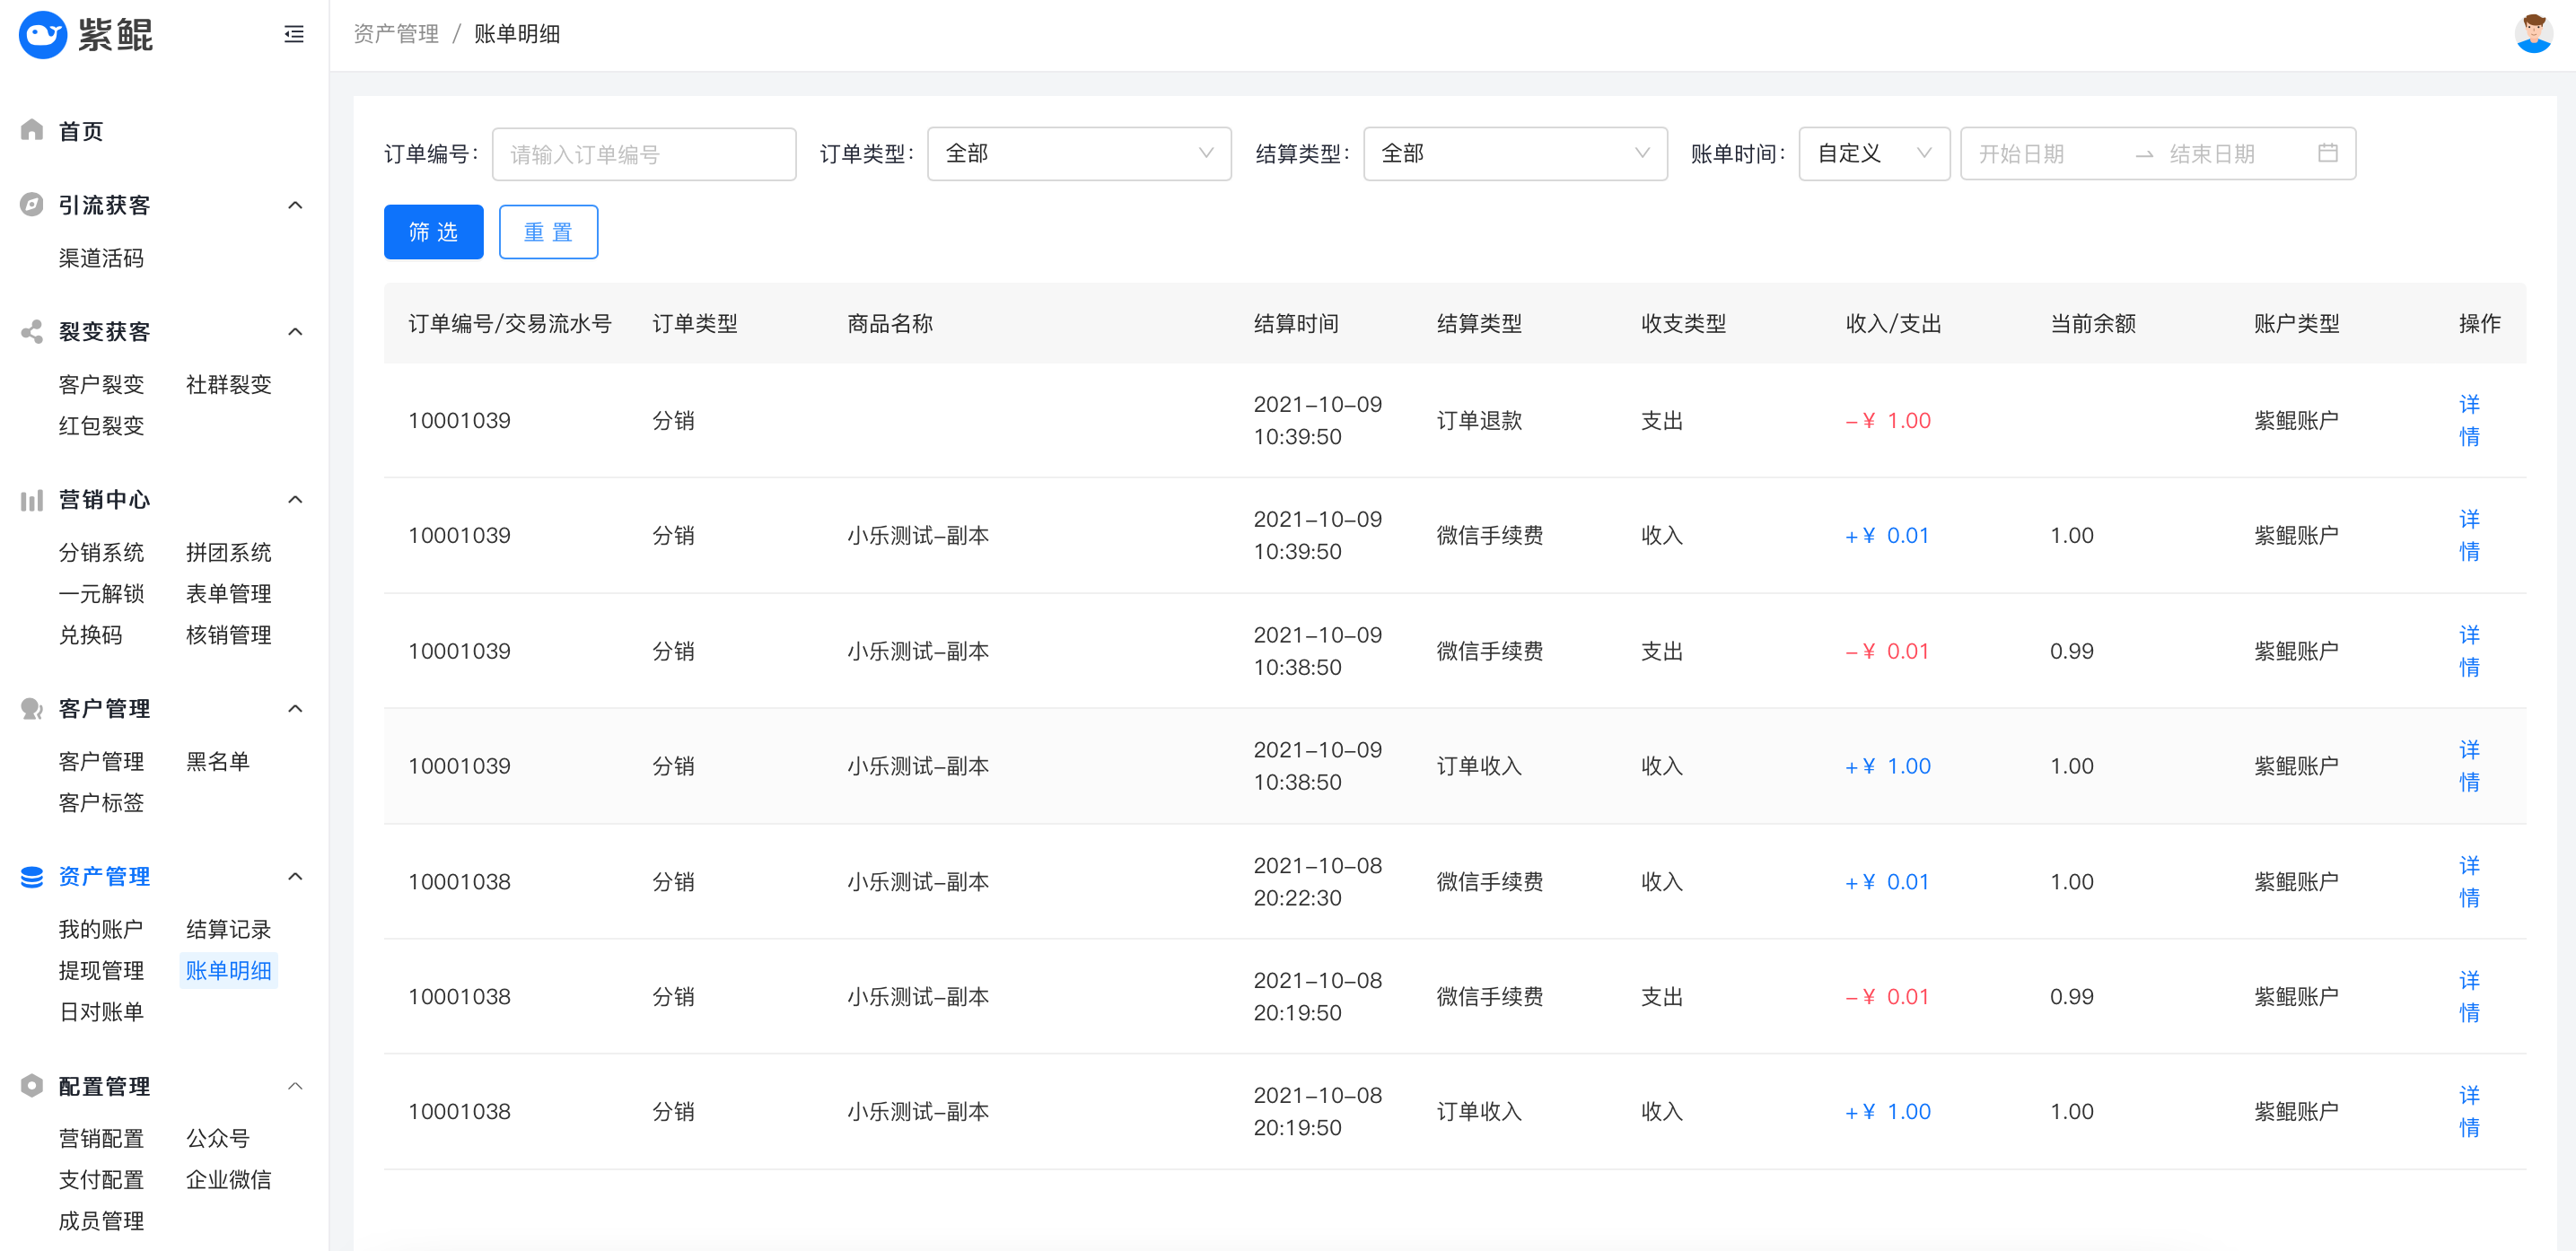Go to 结算记录 in the sidebar
Screen dimensions: 2576x1251
coord(228,929)
